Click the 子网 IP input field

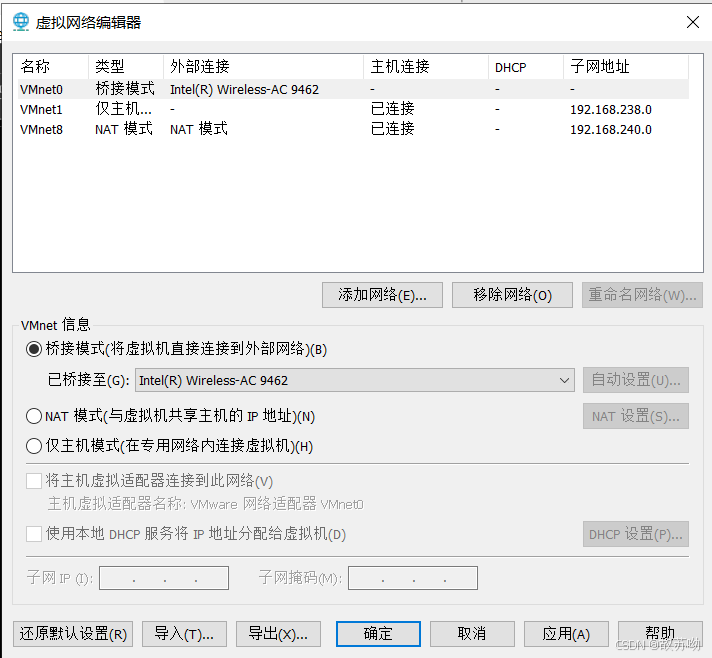164,578
